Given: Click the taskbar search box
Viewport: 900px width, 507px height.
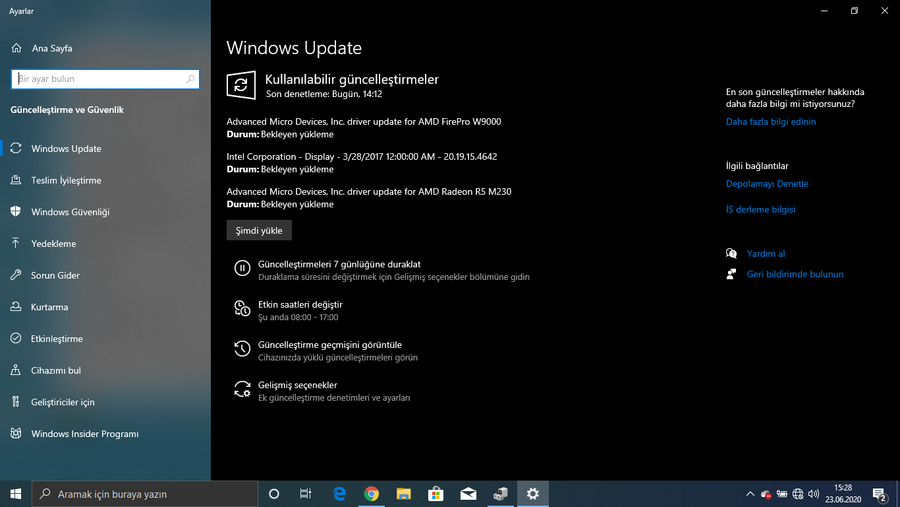Looking at the screenshot, I should pos(145,494).
